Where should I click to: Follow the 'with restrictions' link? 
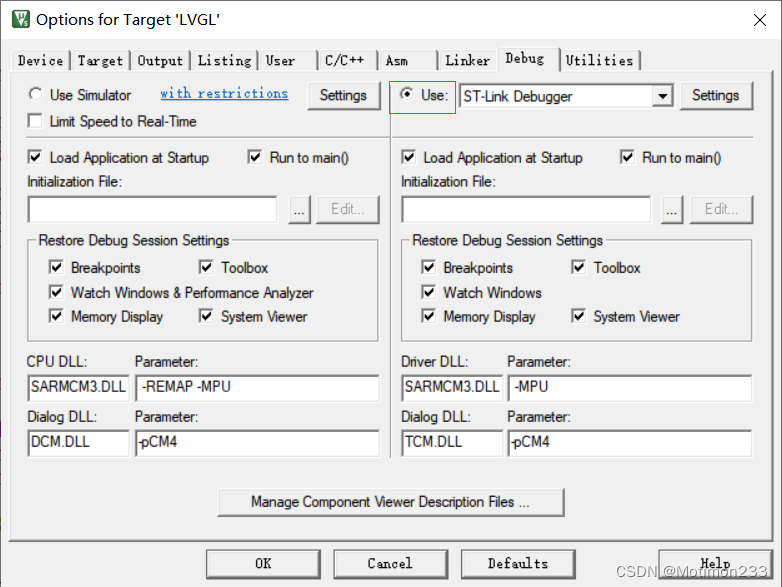pyautogui.click(x=224, y=93)
